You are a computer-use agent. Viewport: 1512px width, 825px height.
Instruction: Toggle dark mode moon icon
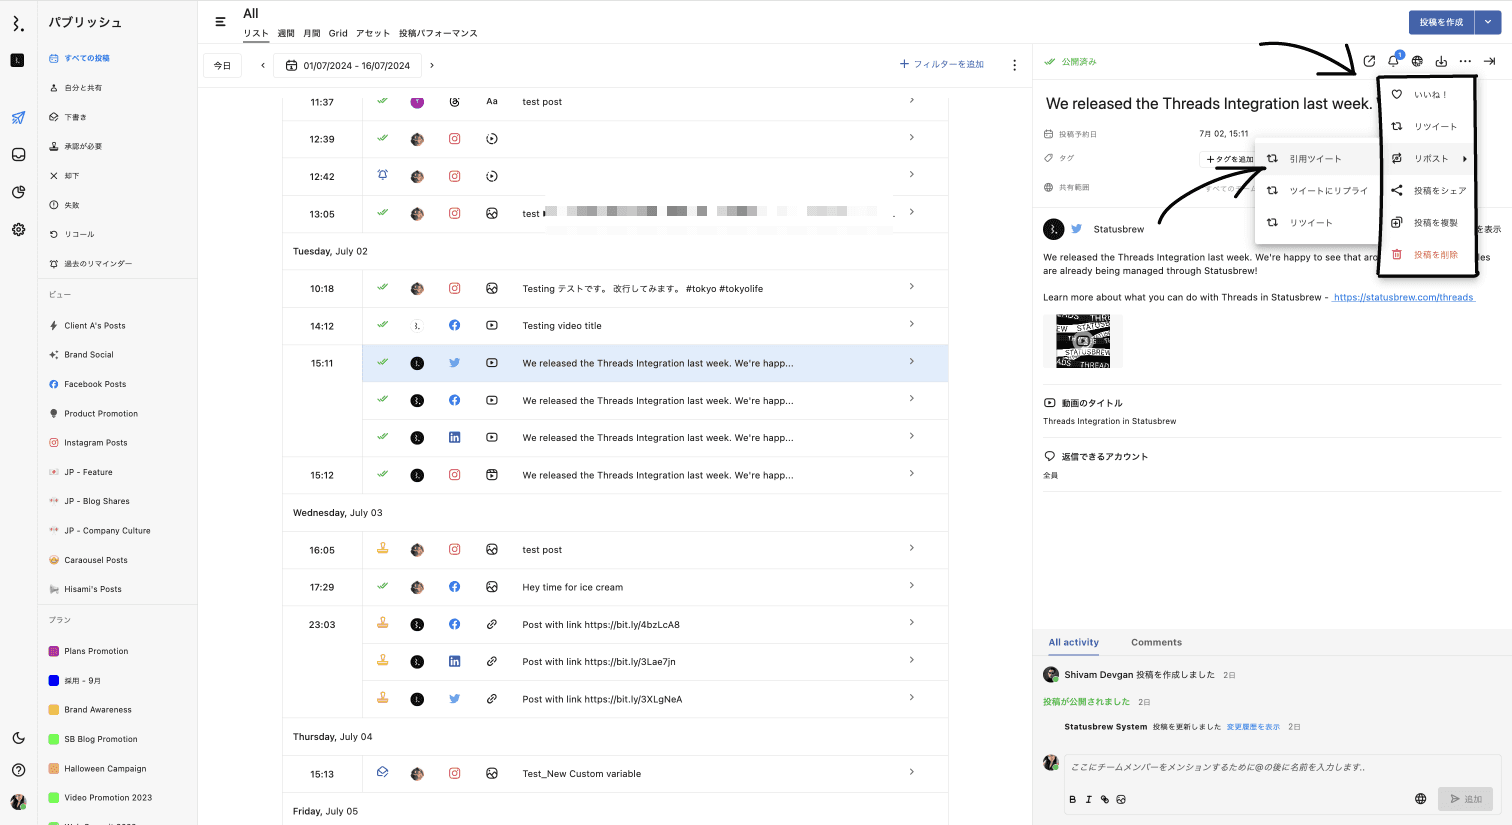(x=18, y=738)
